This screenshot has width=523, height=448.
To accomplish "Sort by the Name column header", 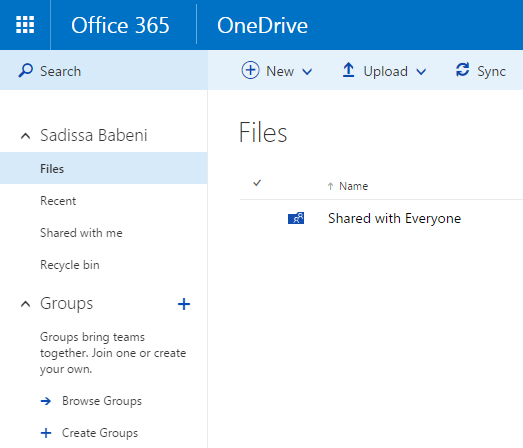I will point(353,186).
